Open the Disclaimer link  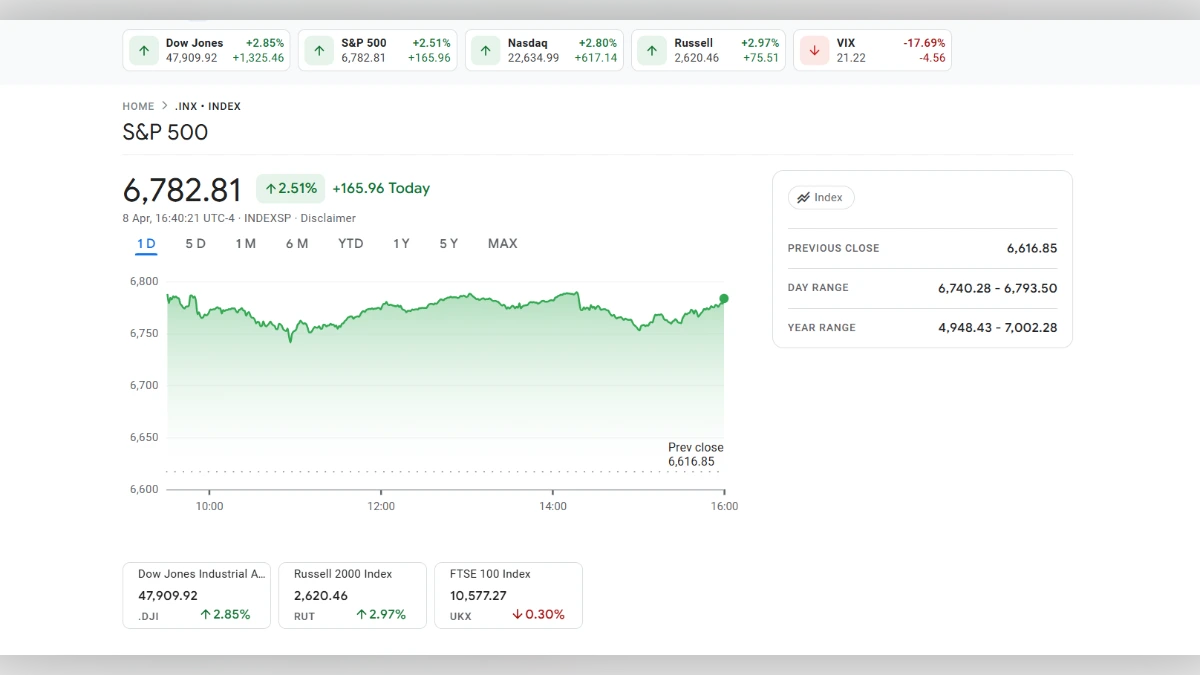329,217
